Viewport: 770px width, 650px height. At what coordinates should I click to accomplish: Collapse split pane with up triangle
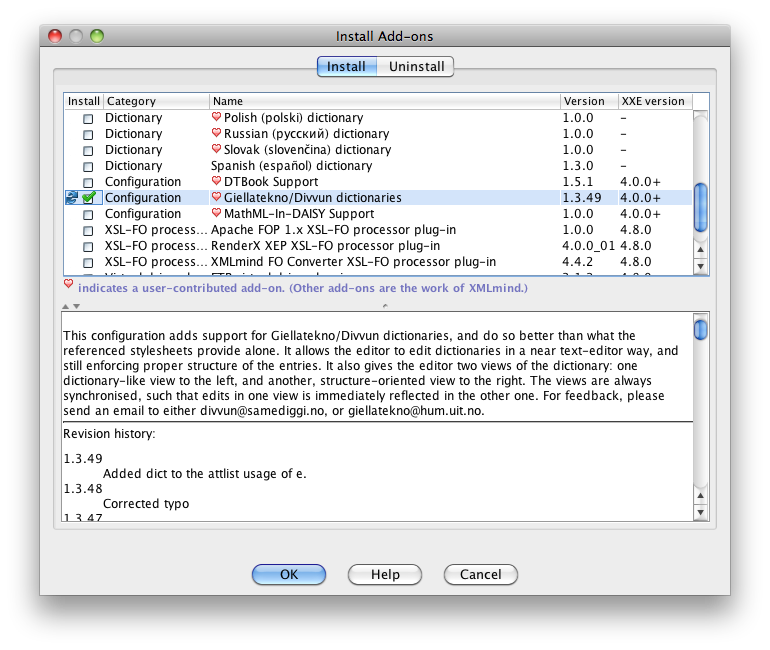(x=66, y=306)
